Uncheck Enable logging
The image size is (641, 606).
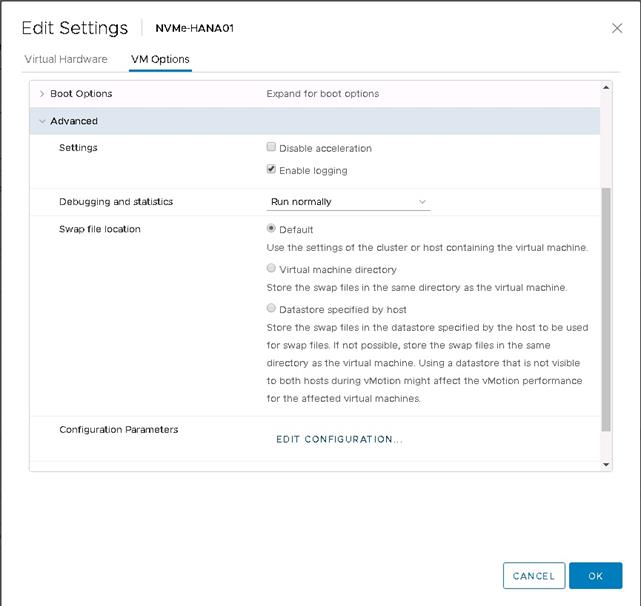pyautogui.click(x=271, y=169)
